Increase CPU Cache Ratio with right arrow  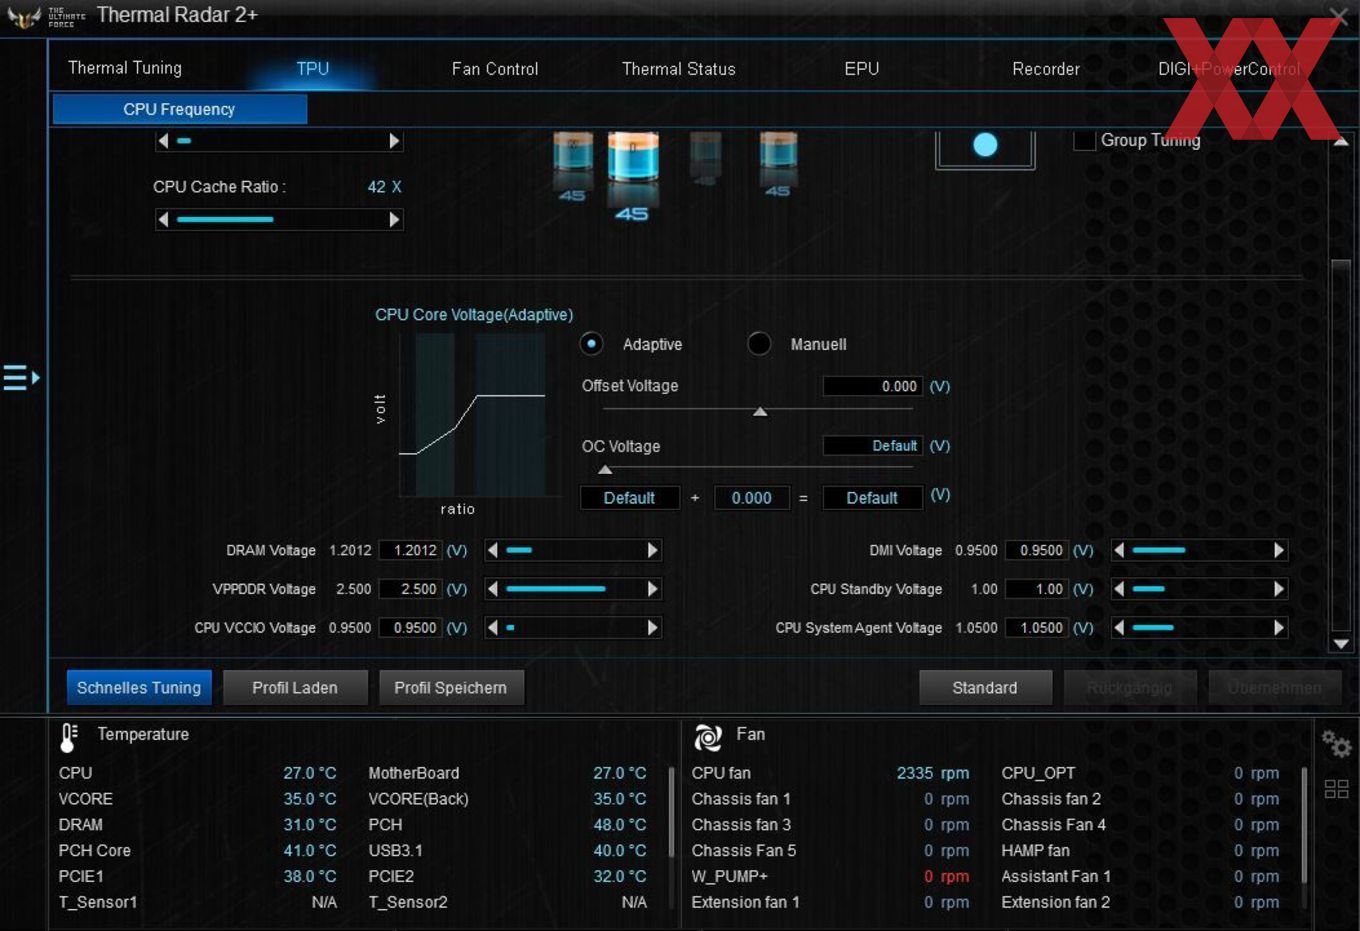click(394, 219)
